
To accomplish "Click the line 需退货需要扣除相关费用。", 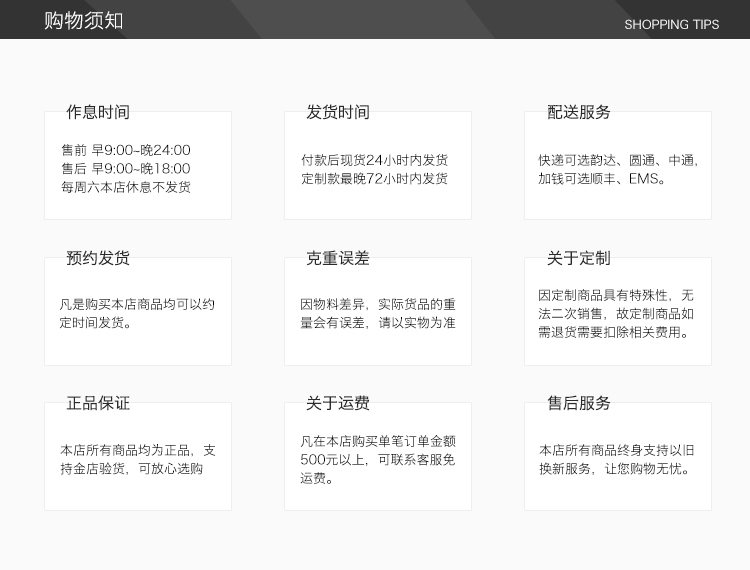I will [614, 332].
